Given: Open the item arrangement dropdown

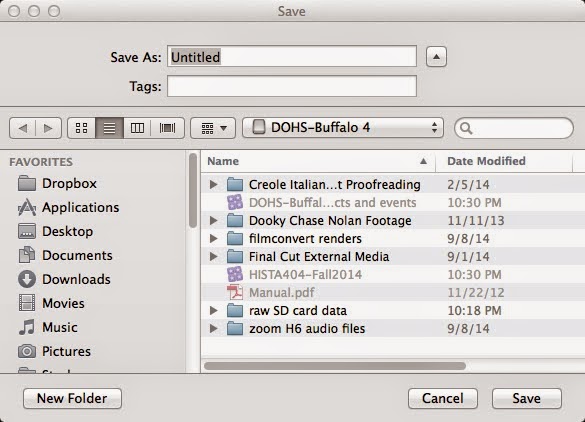Looking at the screenshot, I should coord(213,128).
